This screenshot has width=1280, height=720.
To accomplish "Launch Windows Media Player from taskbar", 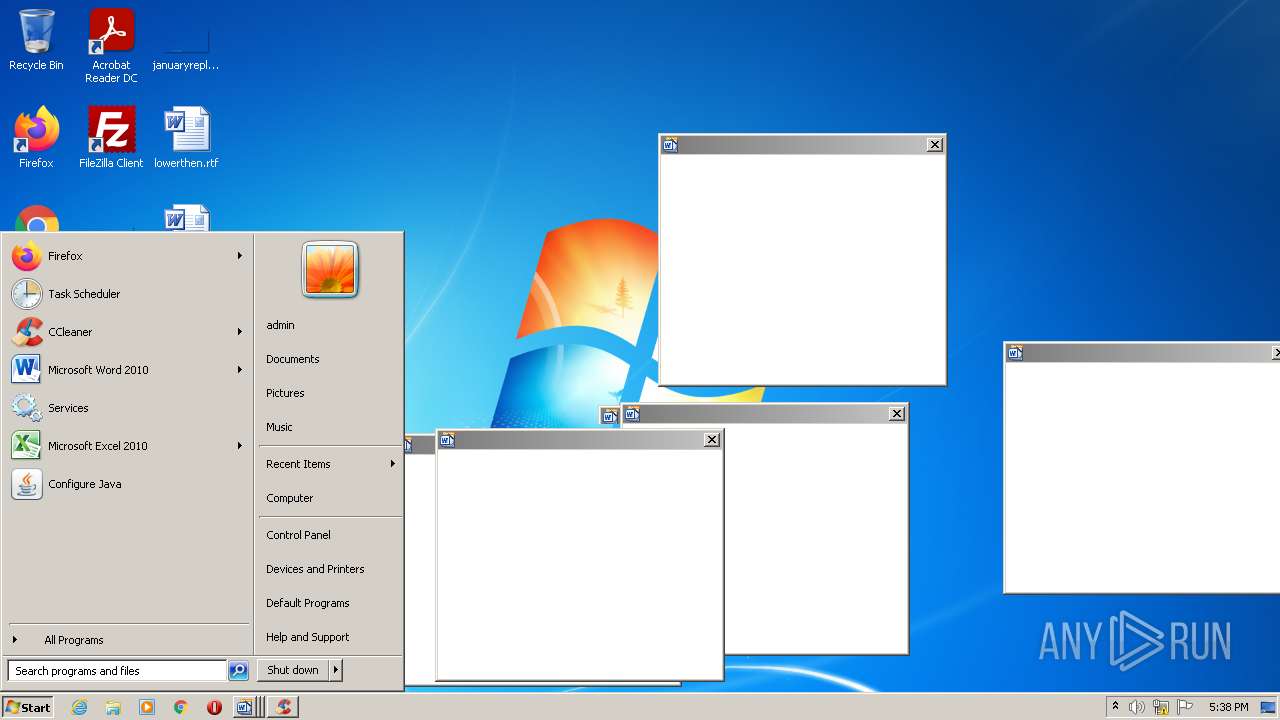I will pyautogui.click(x=147, y=707).
